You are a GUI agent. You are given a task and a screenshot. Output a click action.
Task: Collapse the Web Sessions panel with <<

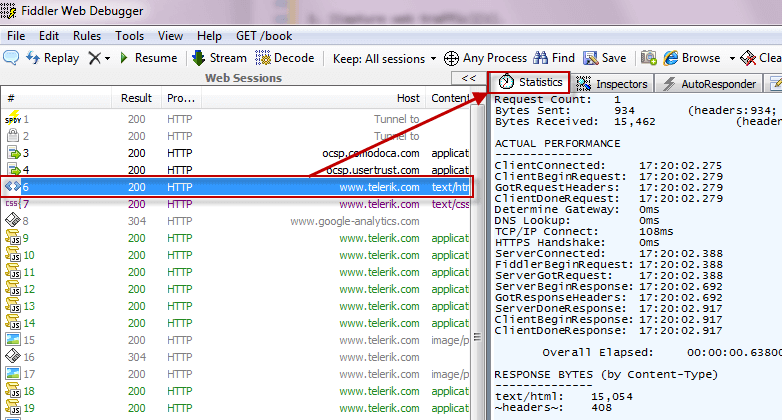[468, 78]
